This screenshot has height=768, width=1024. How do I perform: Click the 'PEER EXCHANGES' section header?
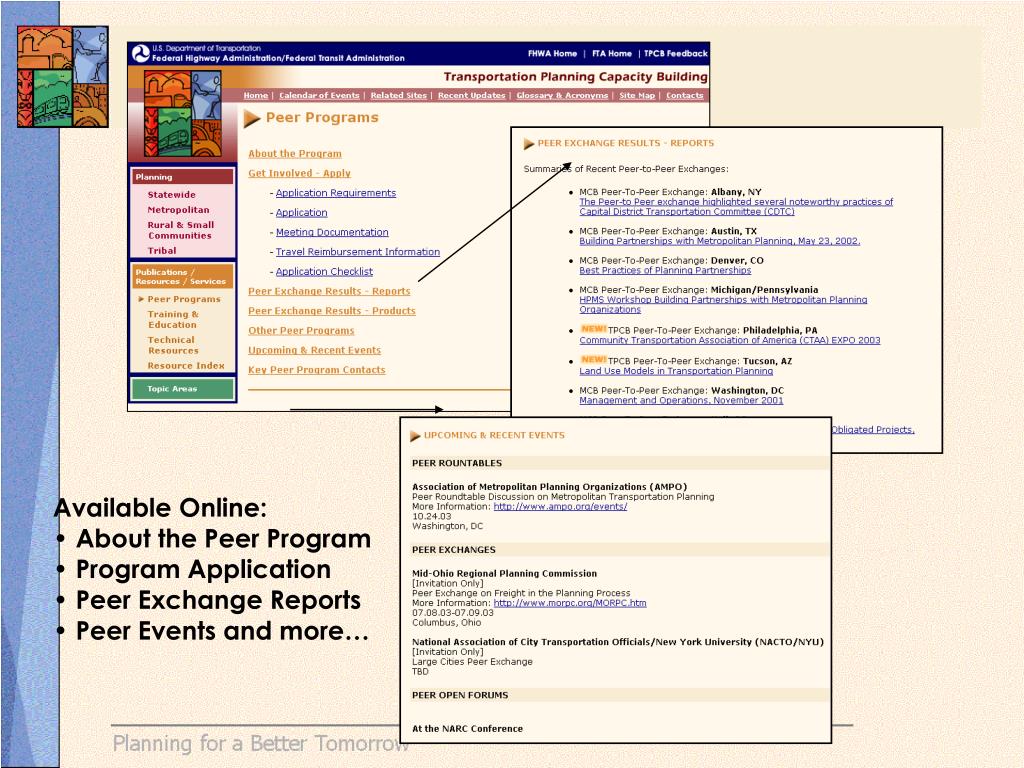454,550
